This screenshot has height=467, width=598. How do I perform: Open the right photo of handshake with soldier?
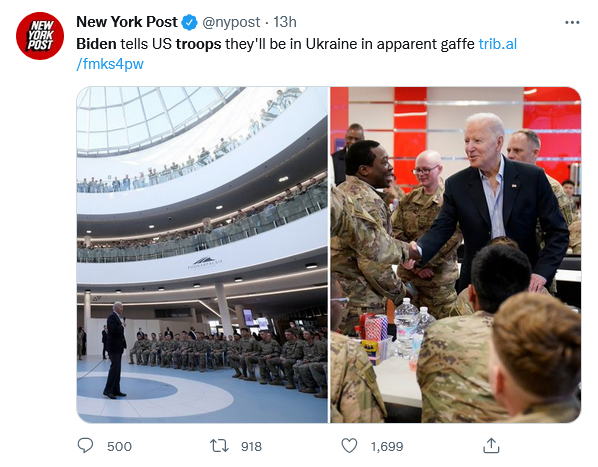[x=456, y=255]
